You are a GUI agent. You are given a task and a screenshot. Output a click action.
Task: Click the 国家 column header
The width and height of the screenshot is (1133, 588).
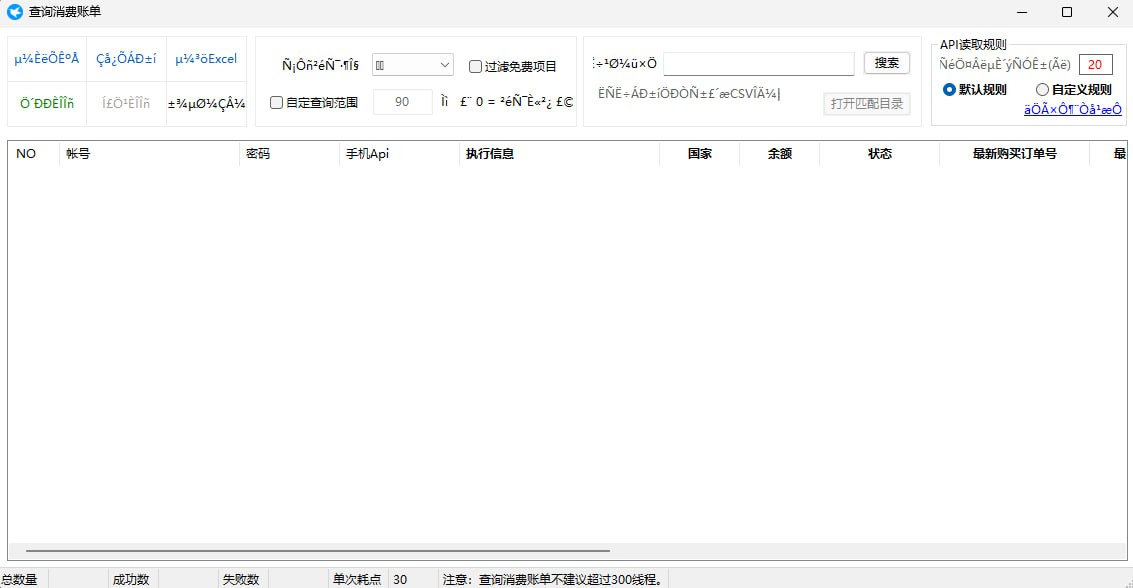pos(699,154)
